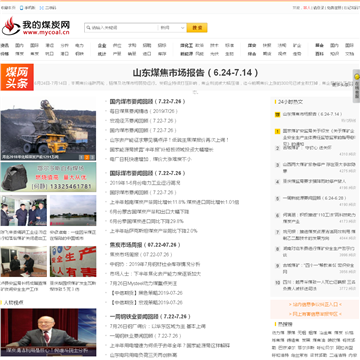Open the 统计 navigation category
Screen dimensions: 360x360
(x=102, y=54)
